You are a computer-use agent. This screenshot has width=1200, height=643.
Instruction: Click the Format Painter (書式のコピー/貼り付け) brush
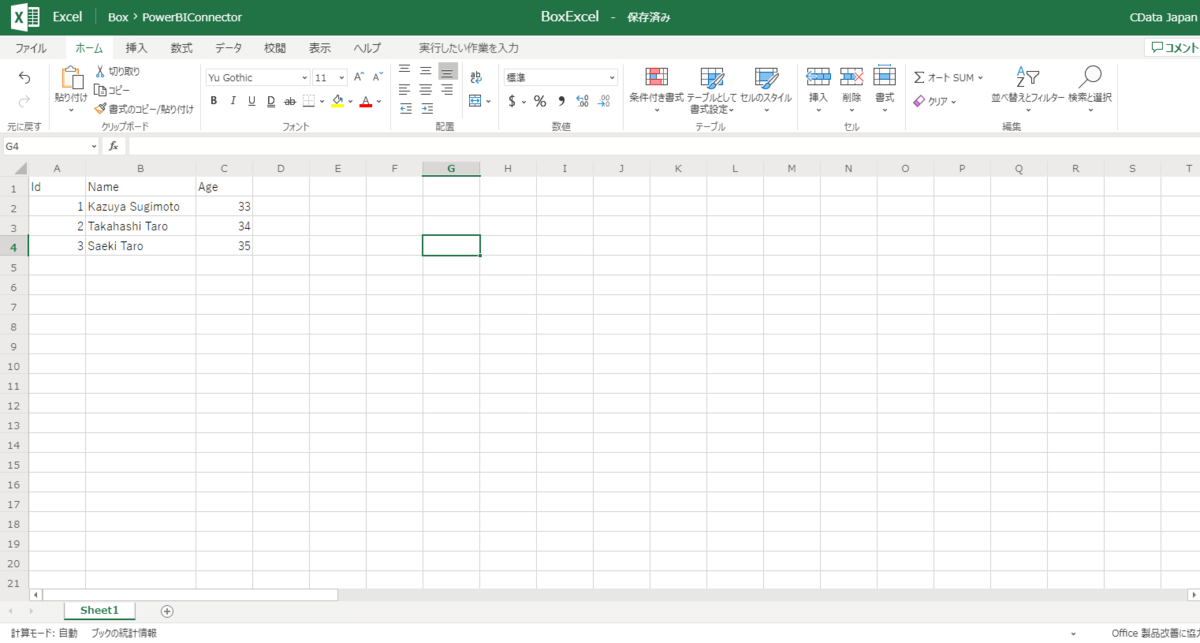click(100, 108)
